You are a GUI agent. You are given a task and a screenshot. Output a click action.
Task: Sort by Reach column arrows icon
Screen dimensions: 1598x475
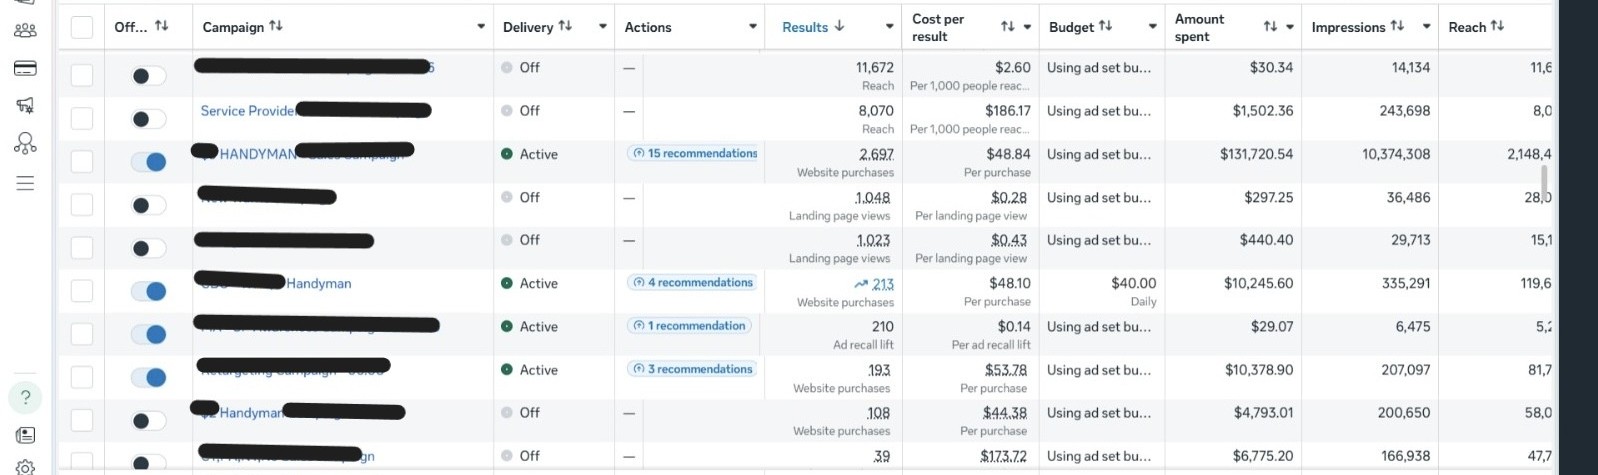tap(1497, 26)
